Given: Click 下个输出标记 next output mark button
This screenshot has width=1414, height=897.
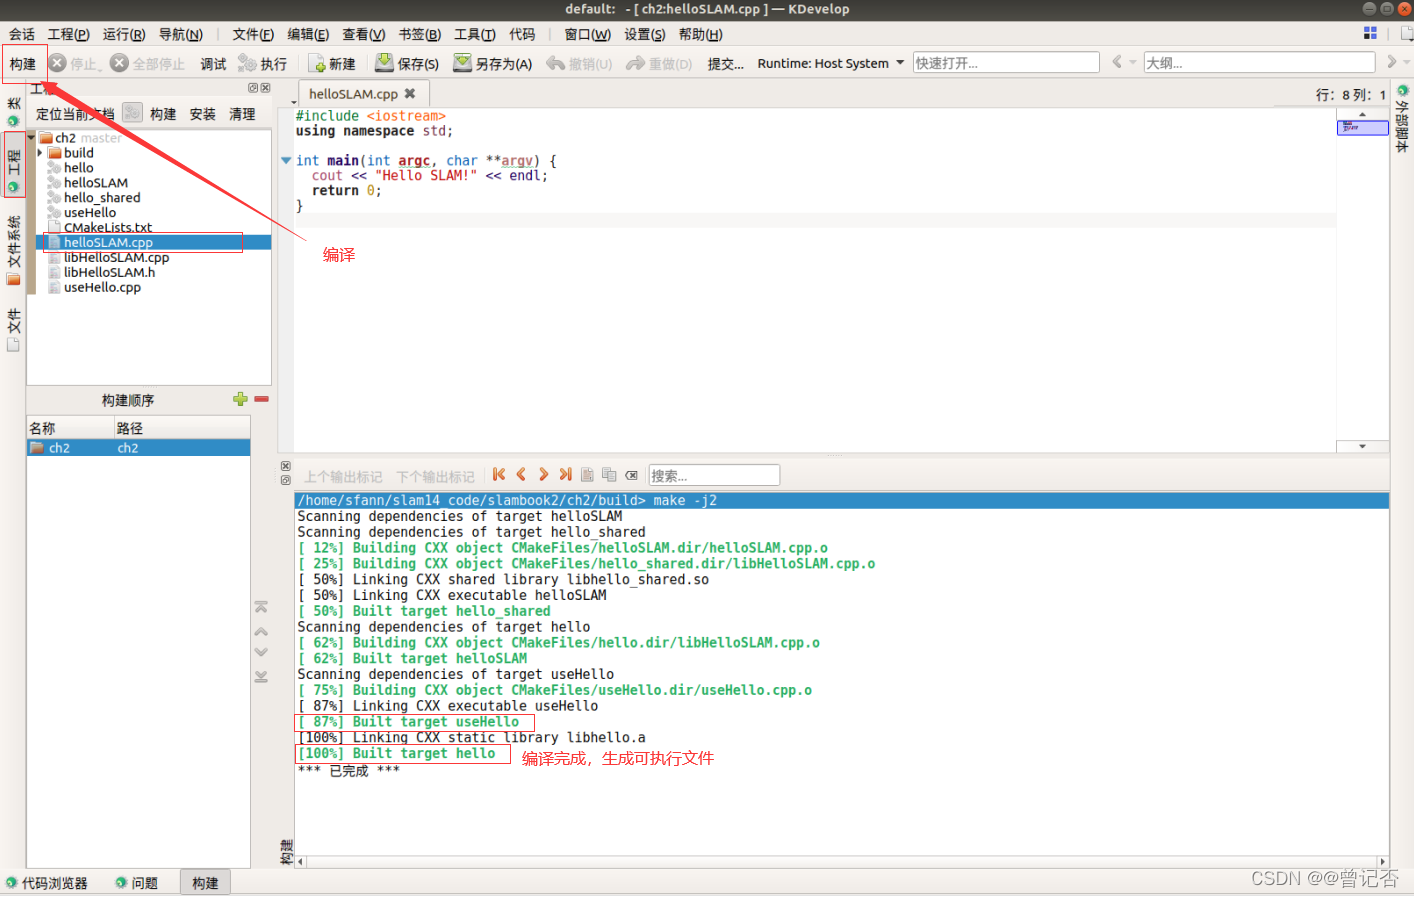Looking at the screenshot, I should [x=436, y=477].
